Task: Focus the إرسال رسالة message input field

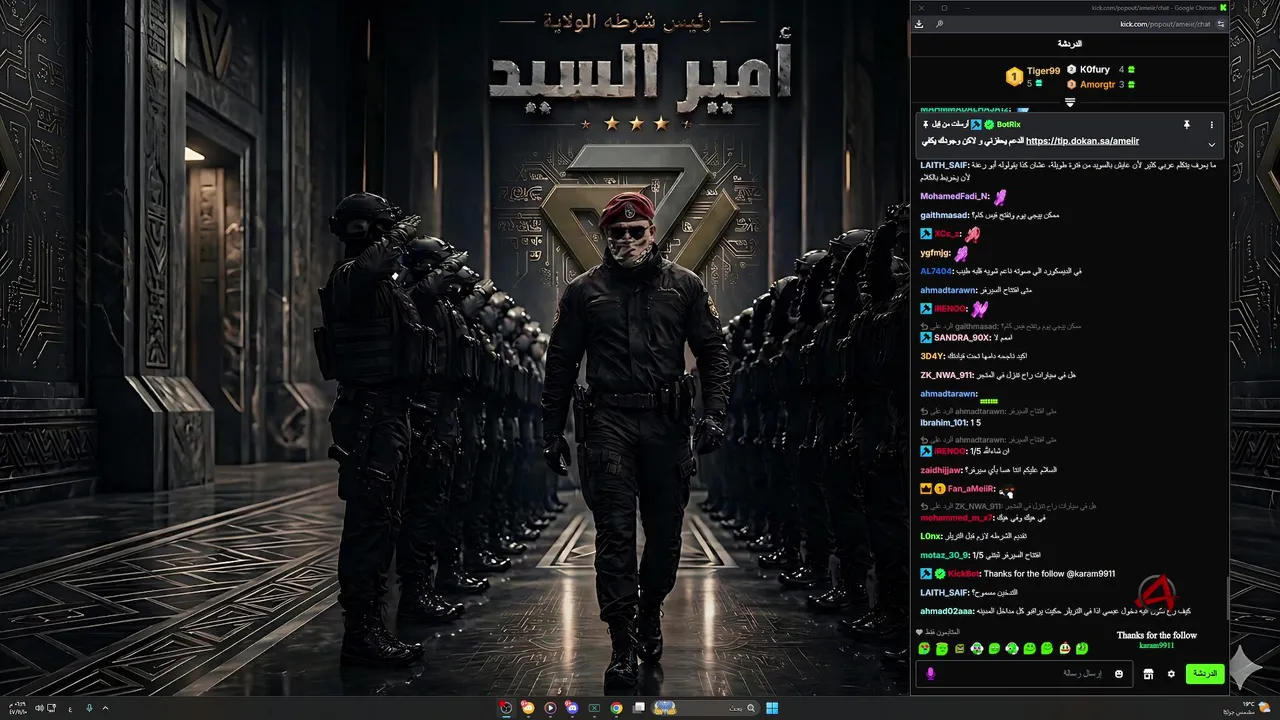Action: pyautogui.click(x=1025, y=674)
